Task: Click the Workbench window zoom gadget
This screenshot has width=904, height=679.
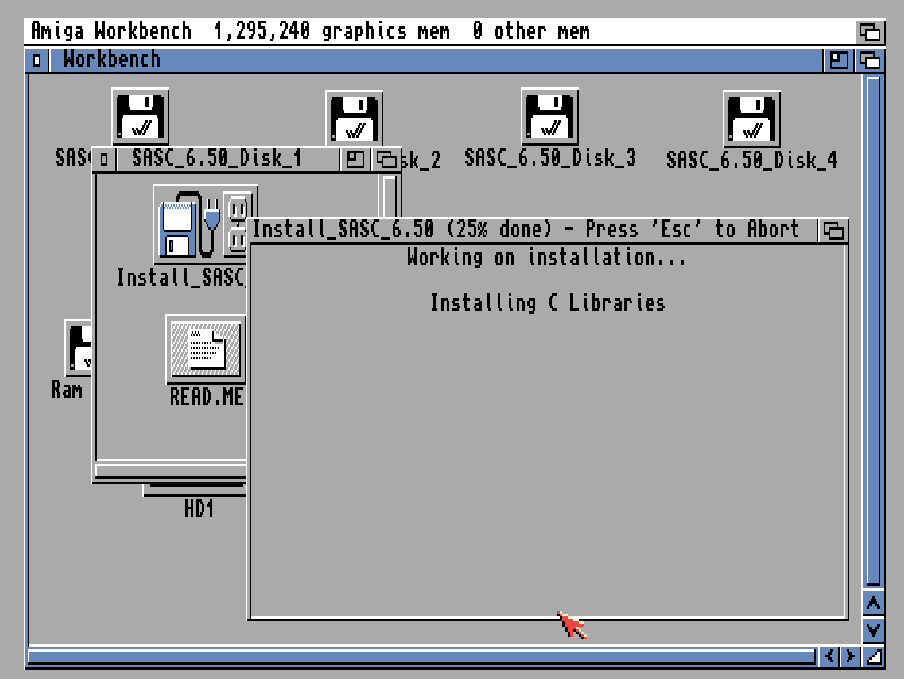Action: tap(838, 60)
